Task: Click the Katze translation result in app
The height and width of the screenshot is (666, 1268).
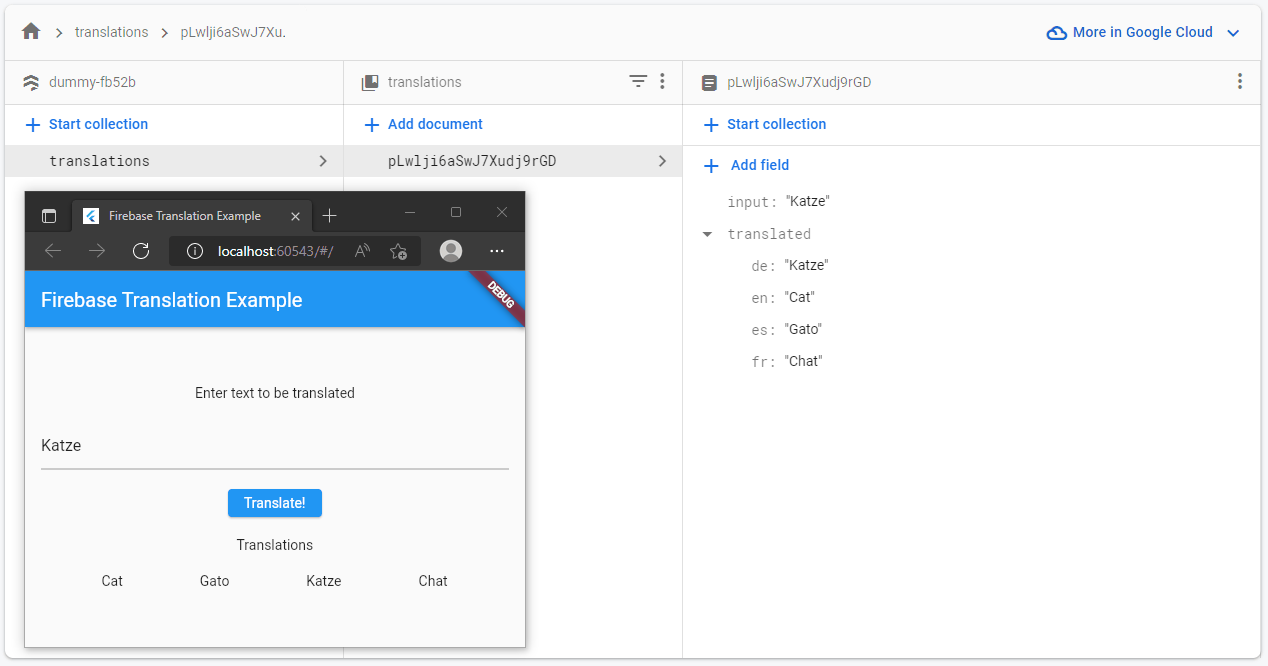Action: (x=324, y=581)
